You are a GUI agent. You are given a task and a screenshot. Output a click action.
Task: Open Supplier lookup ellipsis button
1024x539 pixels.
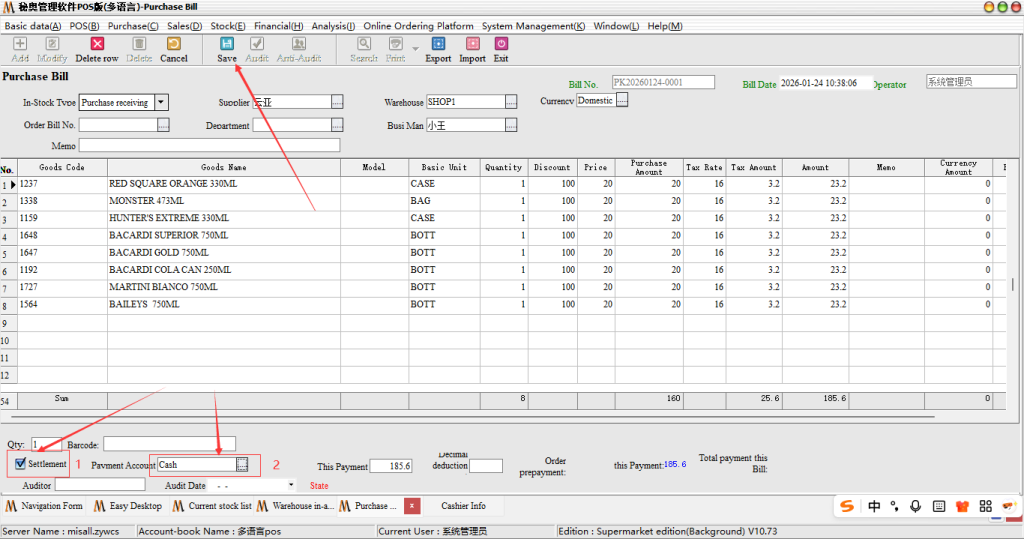pyautogui.click(x=337, y=102)
